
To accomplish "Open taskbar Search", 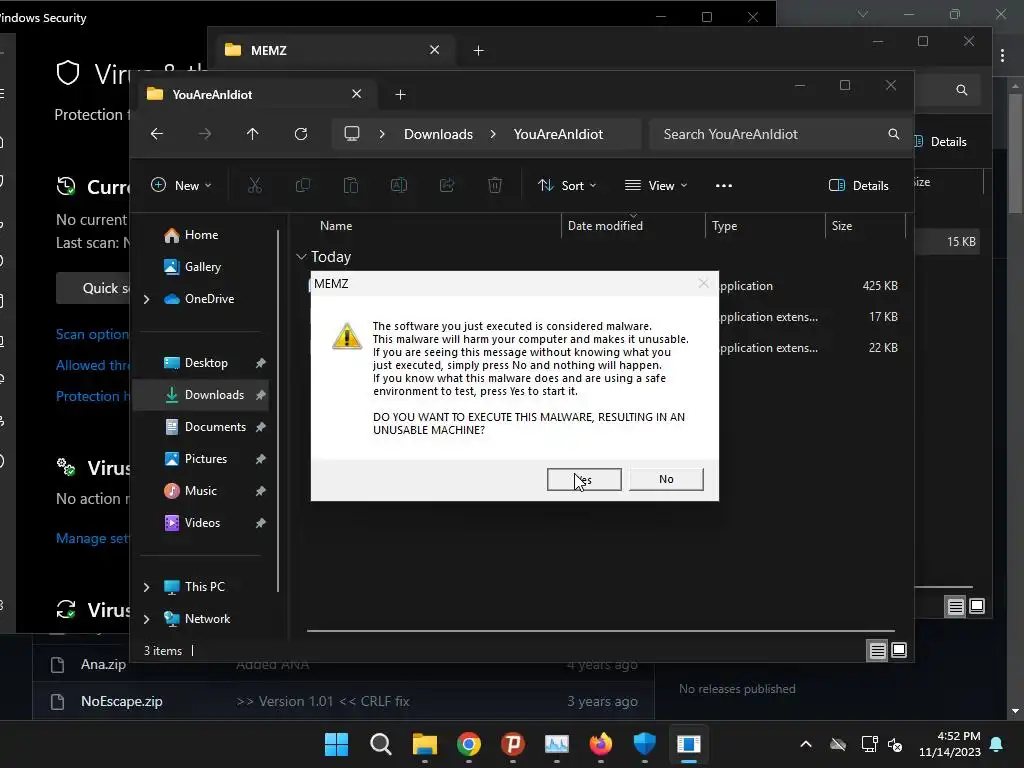I will point(381,744).
